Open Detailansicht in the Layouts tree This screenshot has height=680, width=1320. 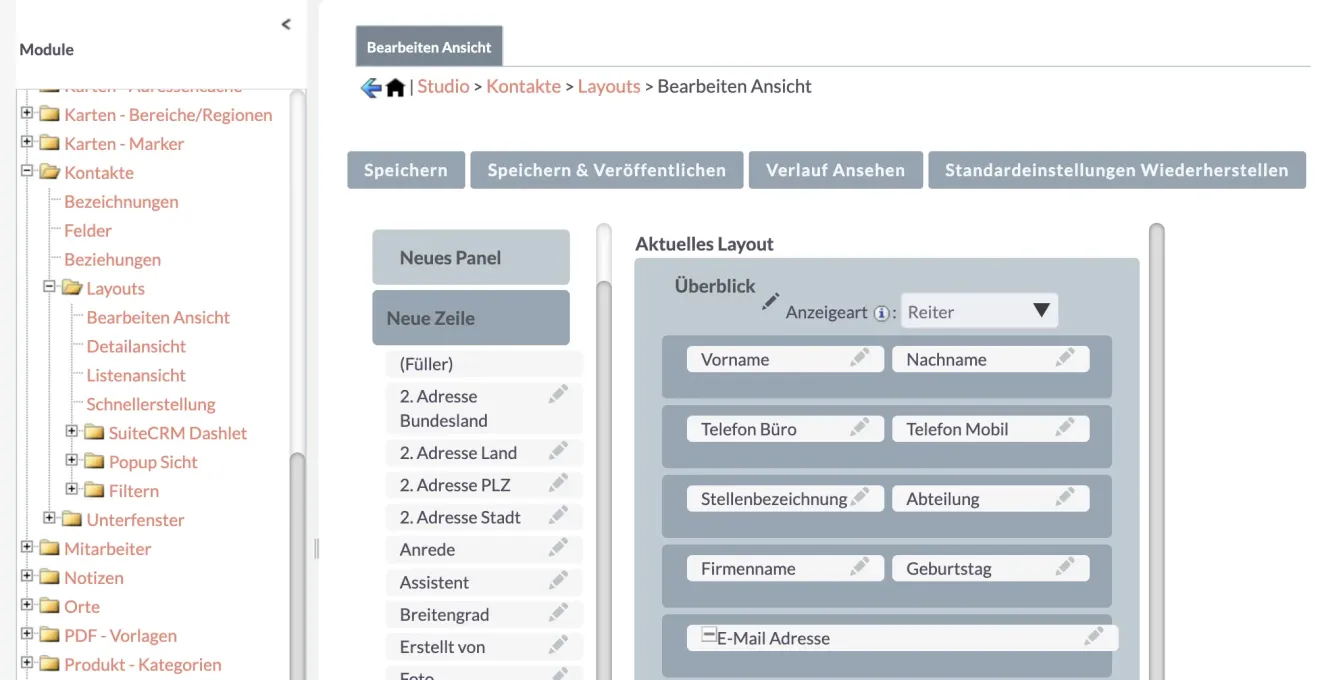[136, 346]
